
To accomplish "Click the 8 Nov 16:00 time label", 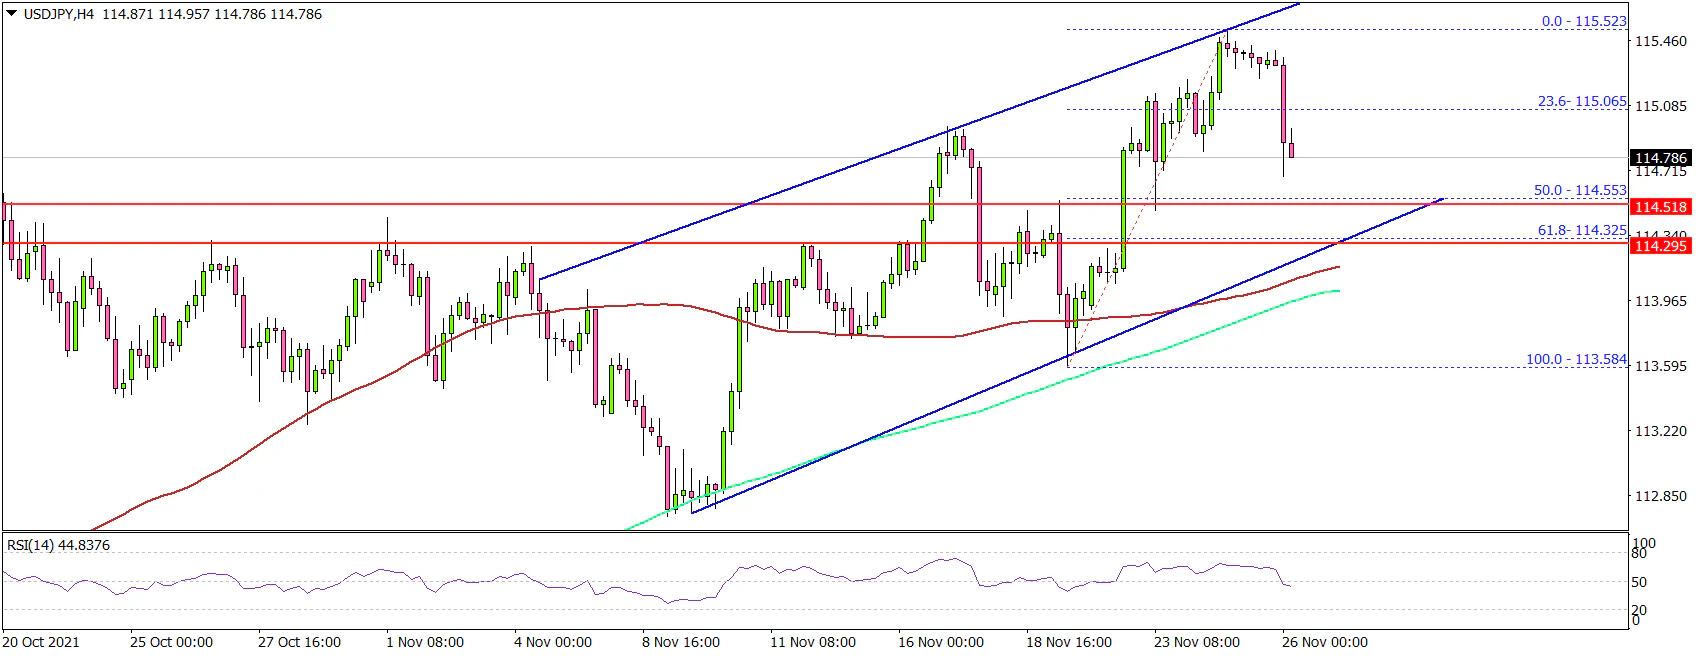I will 681,642.
